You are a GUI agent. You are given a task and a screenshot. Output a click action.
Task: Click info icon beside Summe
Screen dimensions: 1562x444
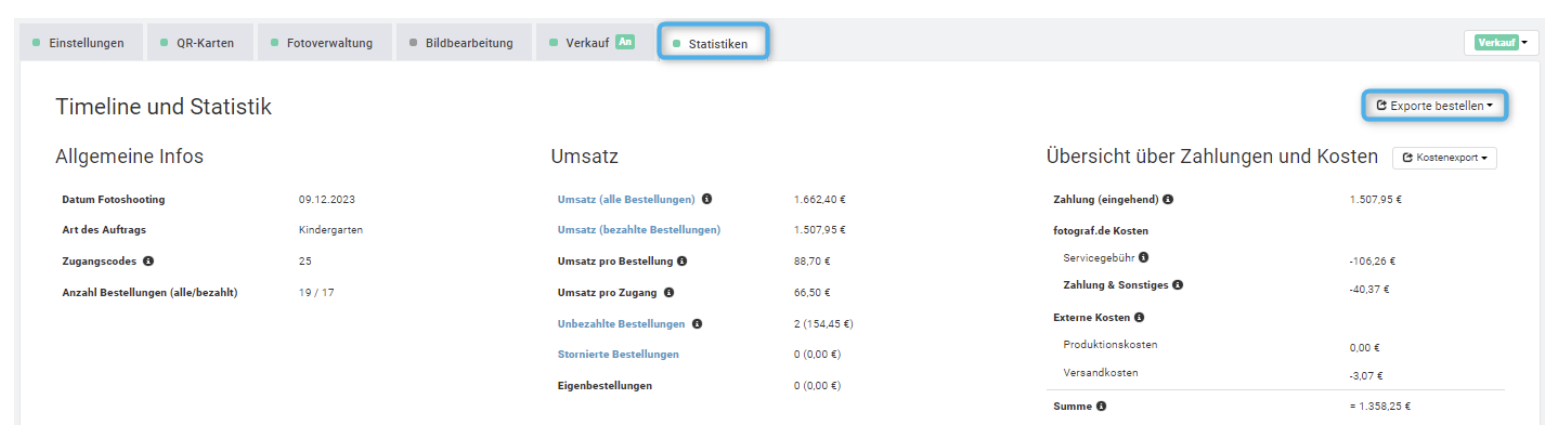(1101, 406)
